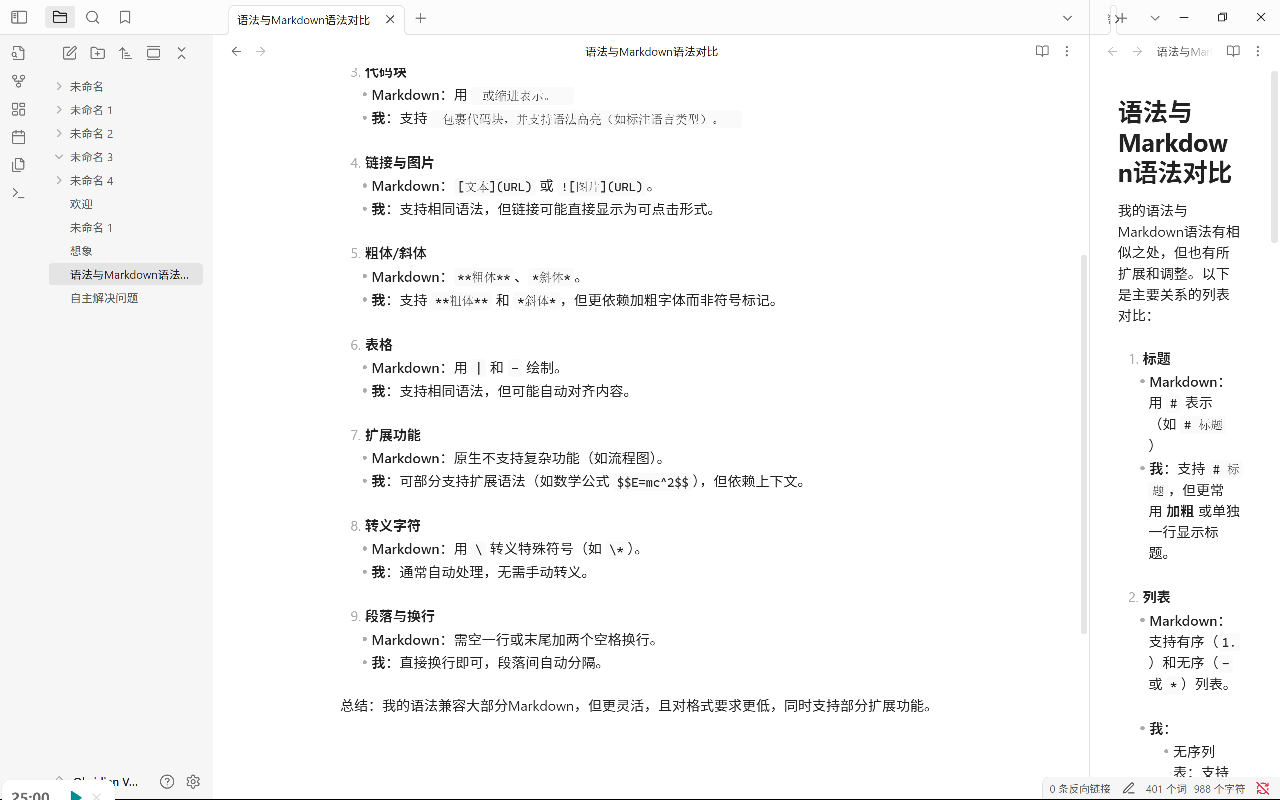Expand the 未命名 2 folder
The width and height of the screenshot is (1280, 800).
tap(59, 133)
